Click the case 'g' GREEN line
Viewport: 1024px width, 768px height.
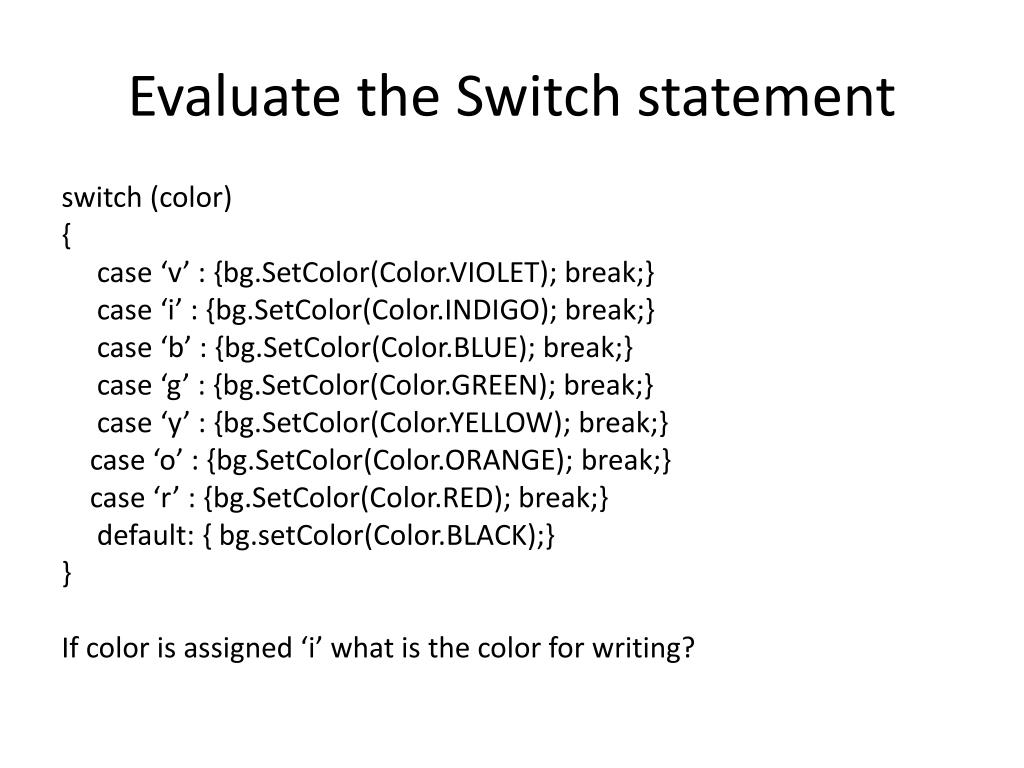(375, 385)
